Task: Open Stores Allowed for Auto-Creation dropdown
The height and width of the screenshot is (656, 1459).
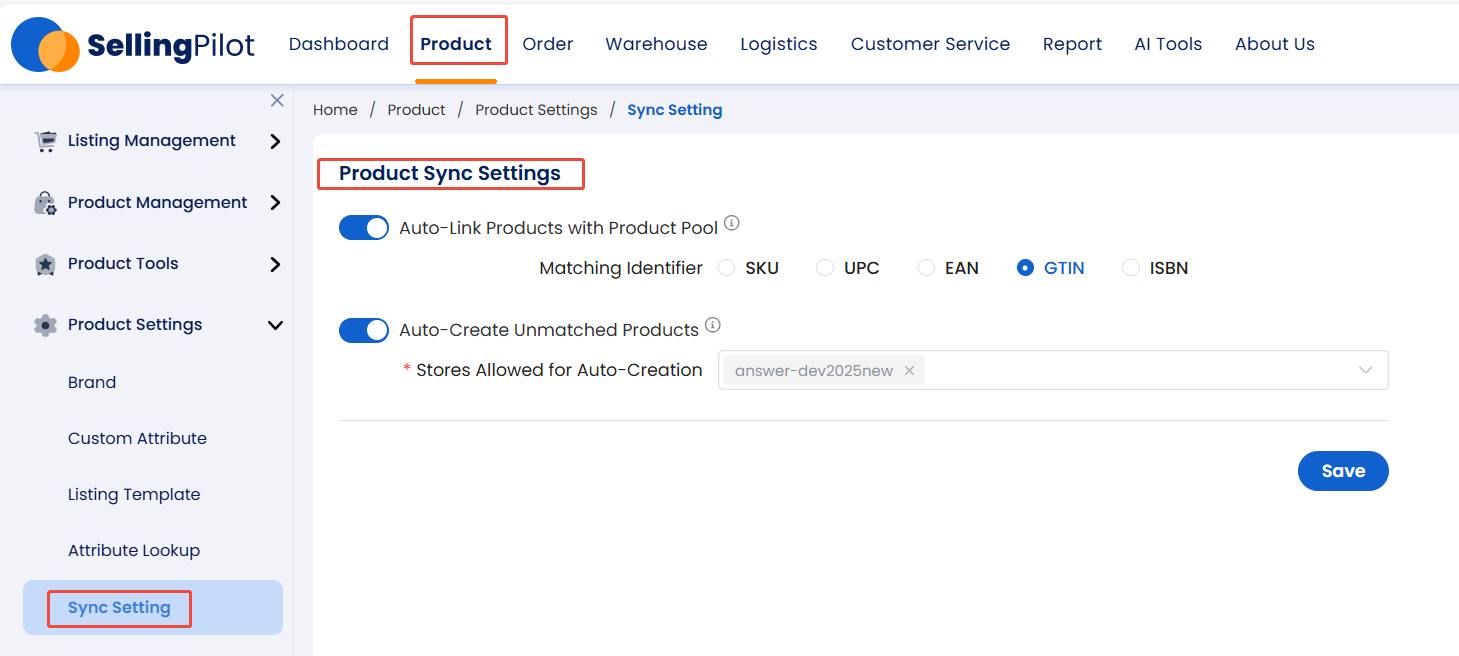Action: pos(1365,370)
